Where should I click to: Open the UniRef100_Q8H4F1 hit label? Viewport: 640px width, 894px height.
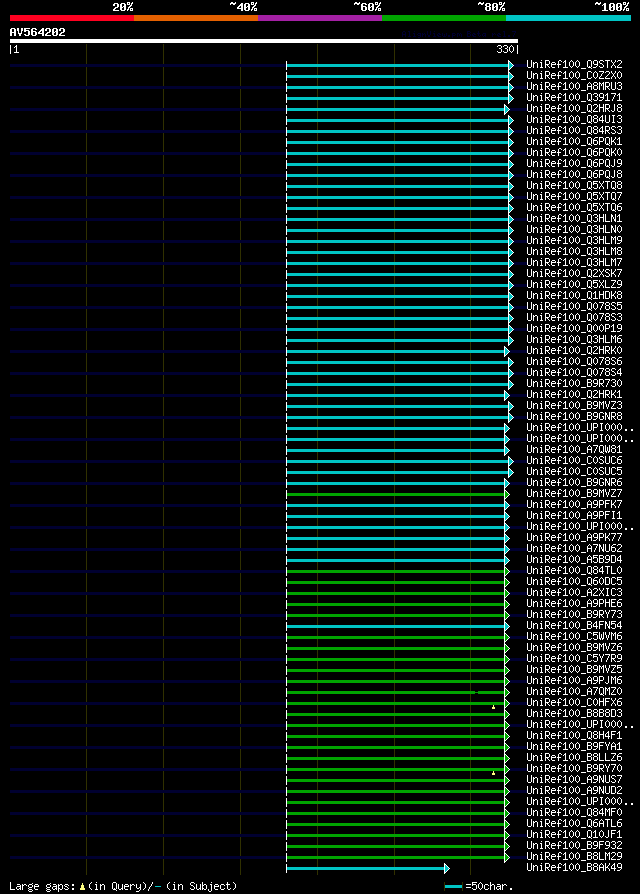tap(574, 735)
